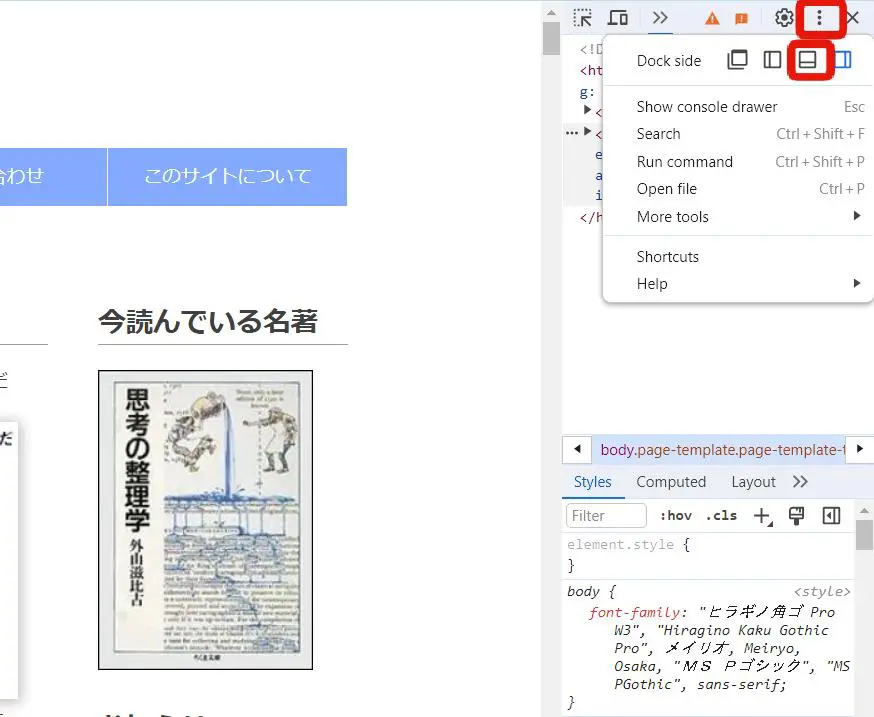874x717 pixels.
Task: Click the orange warning triangle icon
Action: (712, 19)
